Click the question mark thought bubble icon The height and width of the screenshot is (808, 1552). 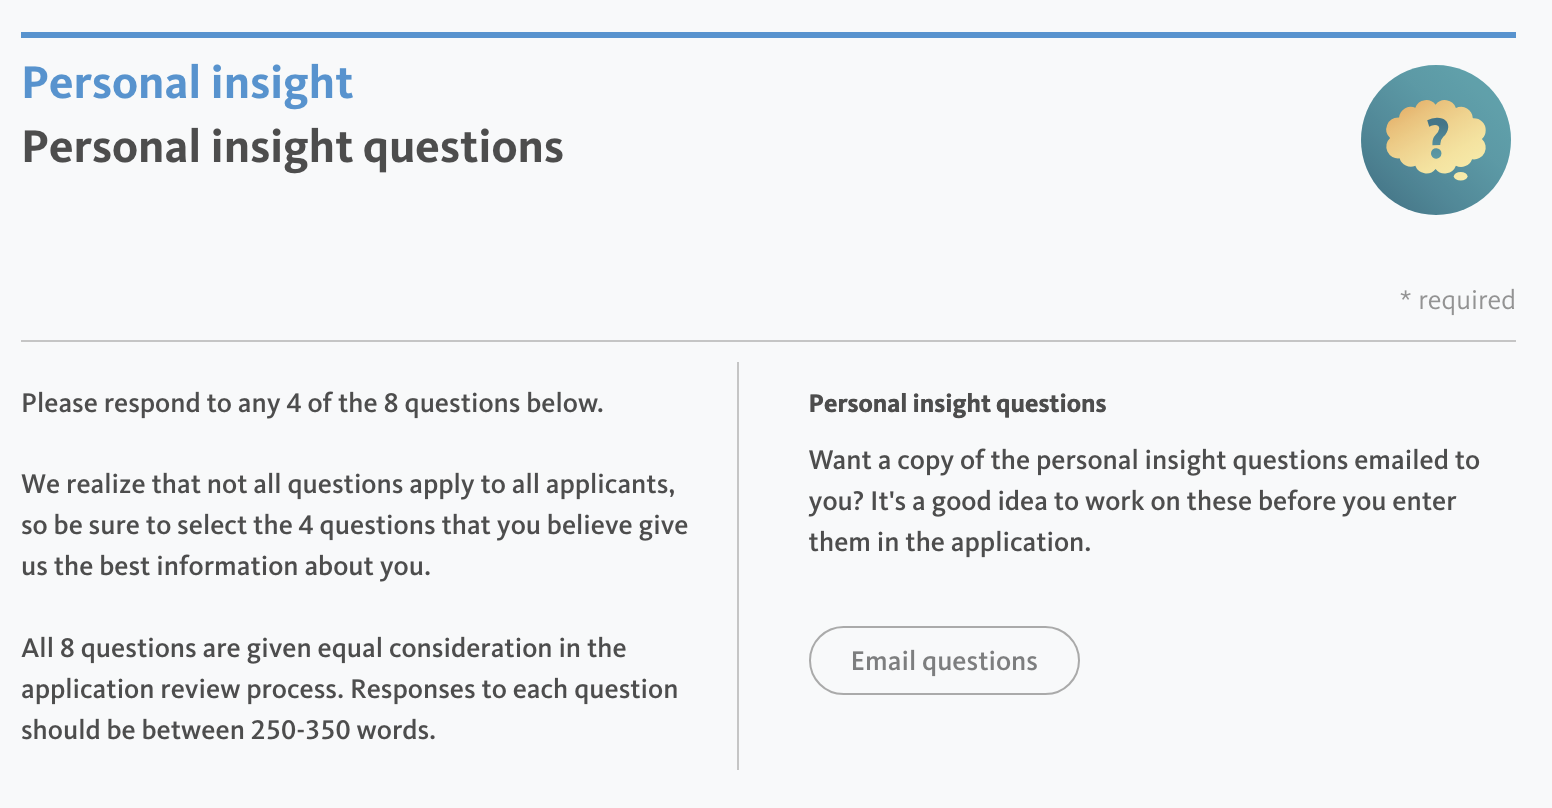(1435, 139)
